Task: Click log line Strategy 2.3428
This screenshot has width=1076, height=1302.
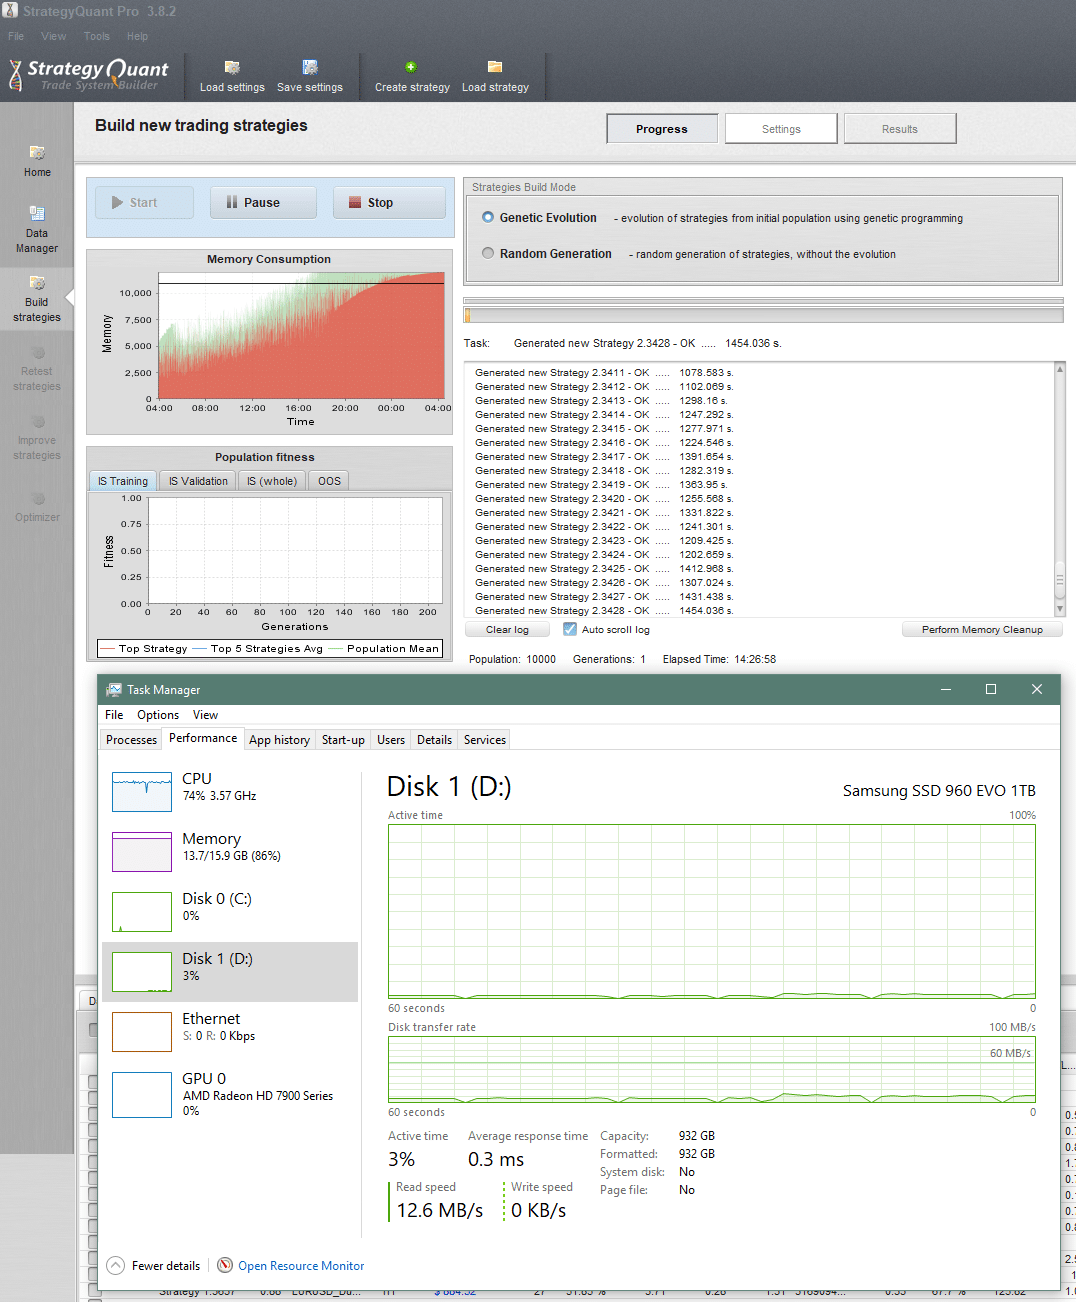Action: pyautogui.click(x=604, y=610)
